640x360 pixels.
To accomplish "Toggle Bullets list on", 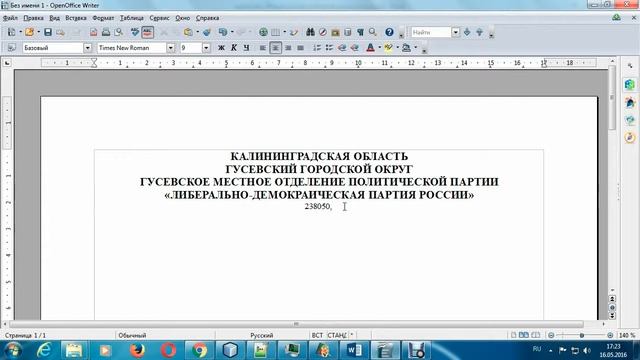I will click(329, 48).
